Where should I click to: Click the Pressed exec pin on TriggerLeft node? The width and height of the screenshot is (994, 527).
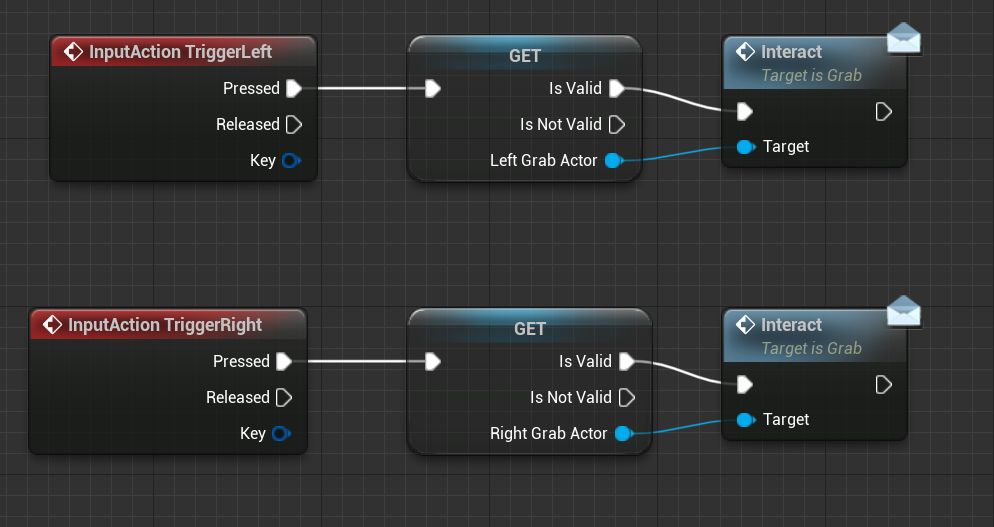point(294,89)
